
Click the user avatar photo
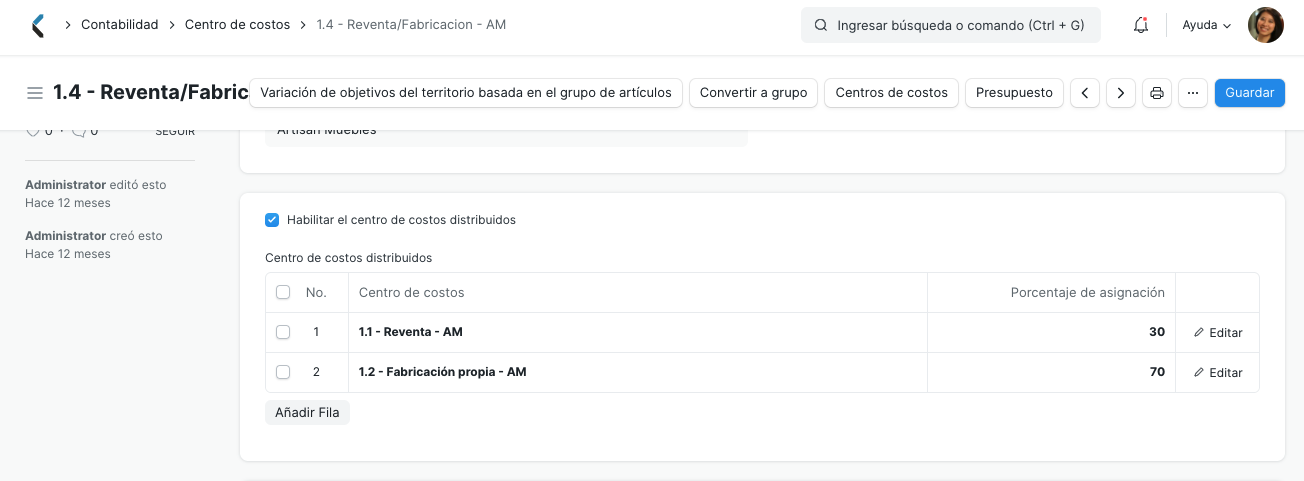click(x=1266, y=25)
